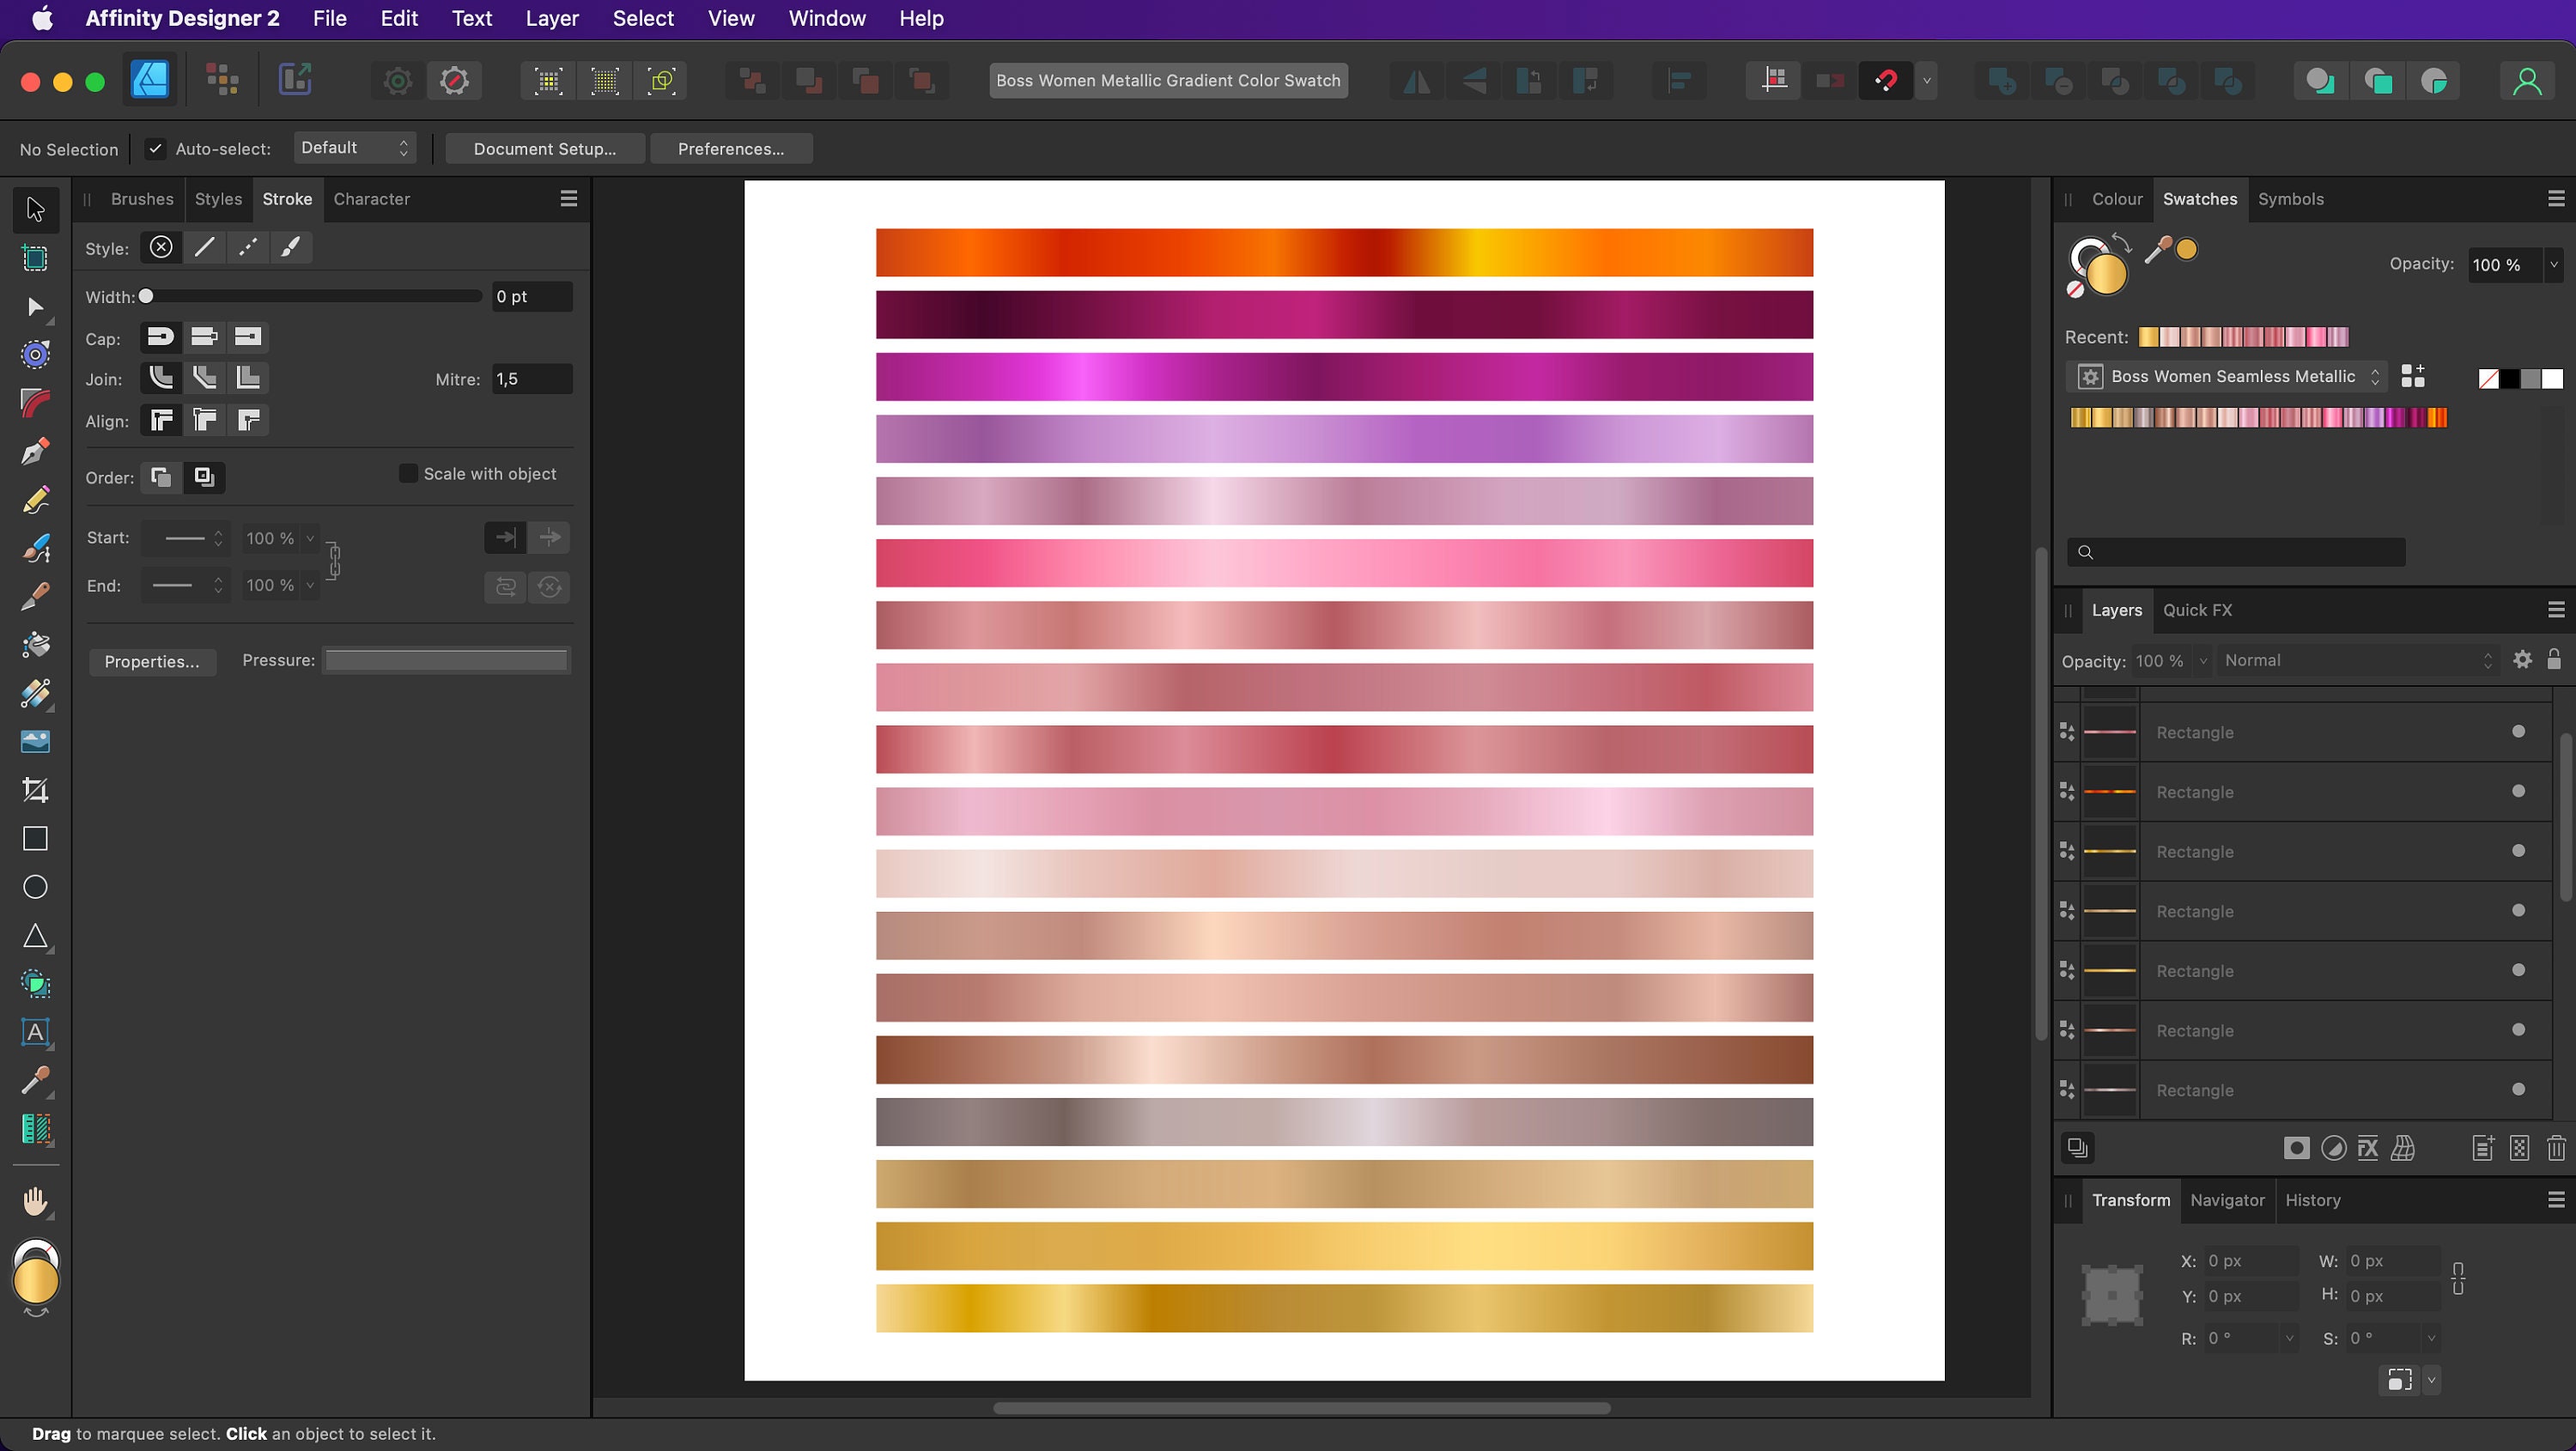This screenshot has width=2576, height=1451.
Task: Select the Hand tool for panning
Action: point(35,1201)
